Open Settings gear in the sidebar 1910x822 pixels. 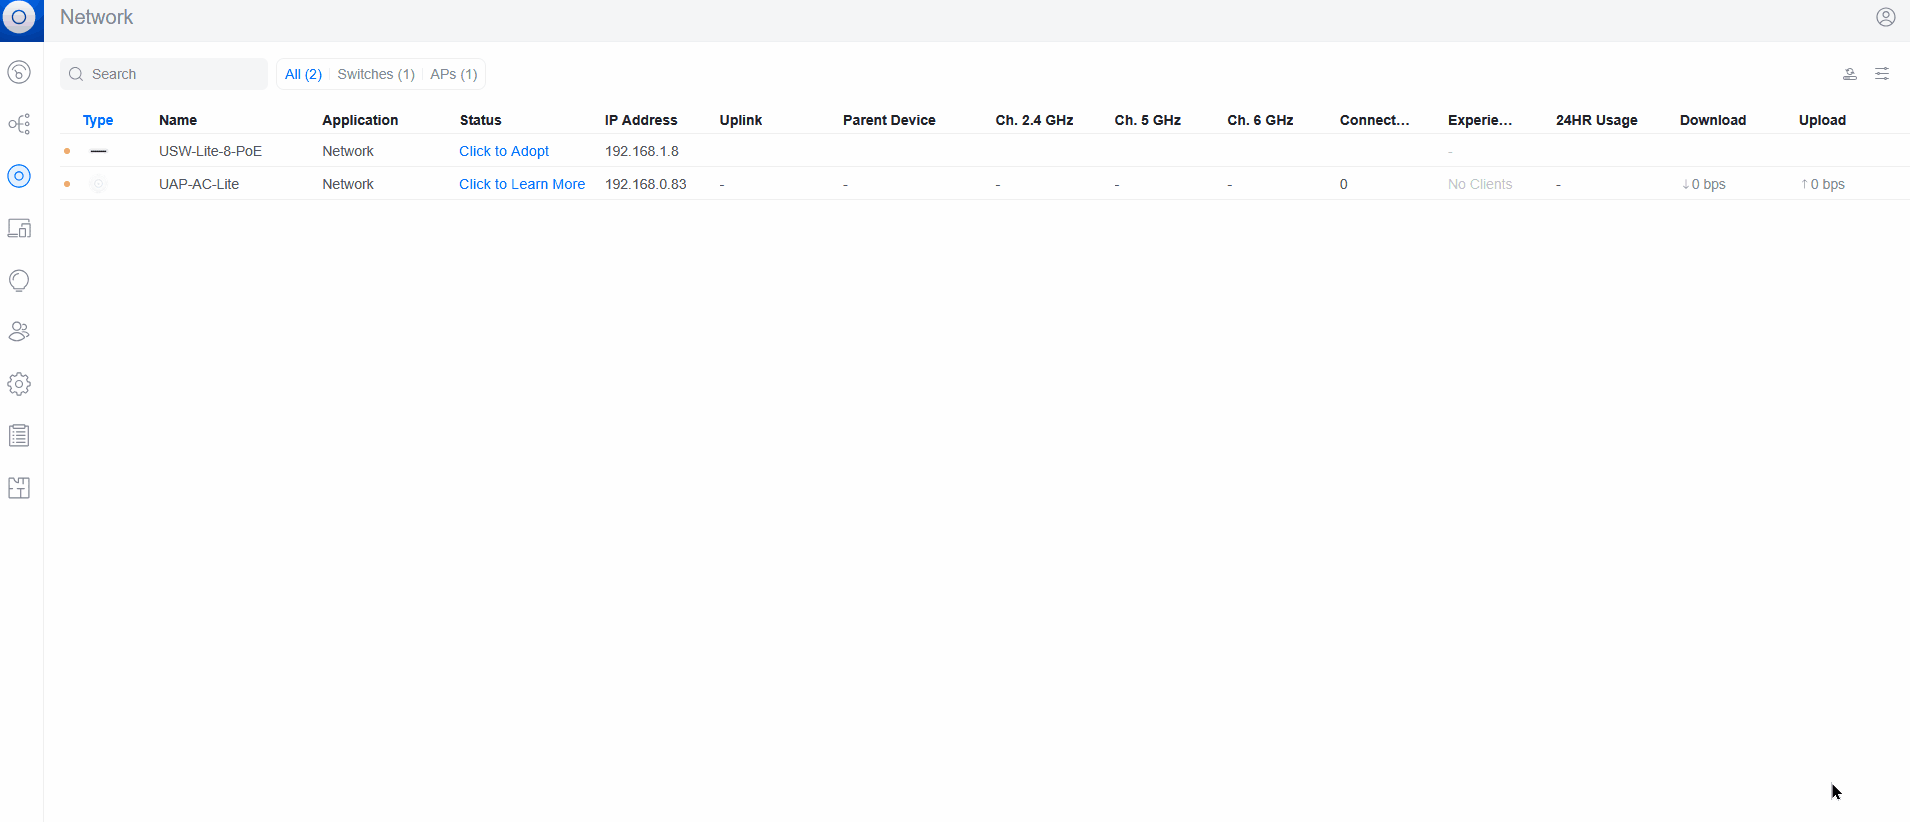[x=19, y=384]
